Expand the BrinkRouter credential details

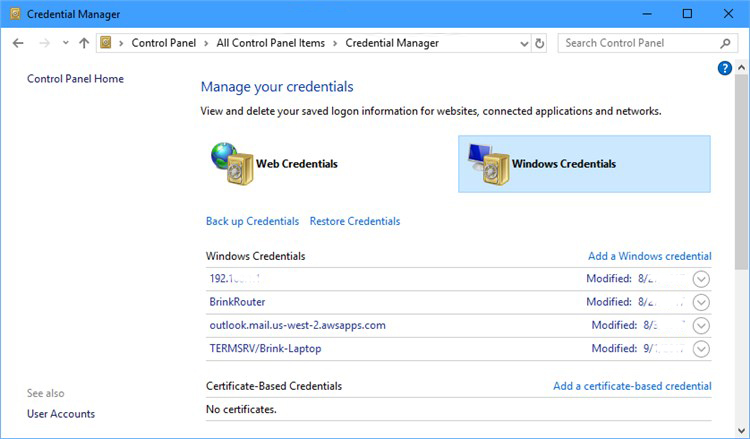click(700, 302)
